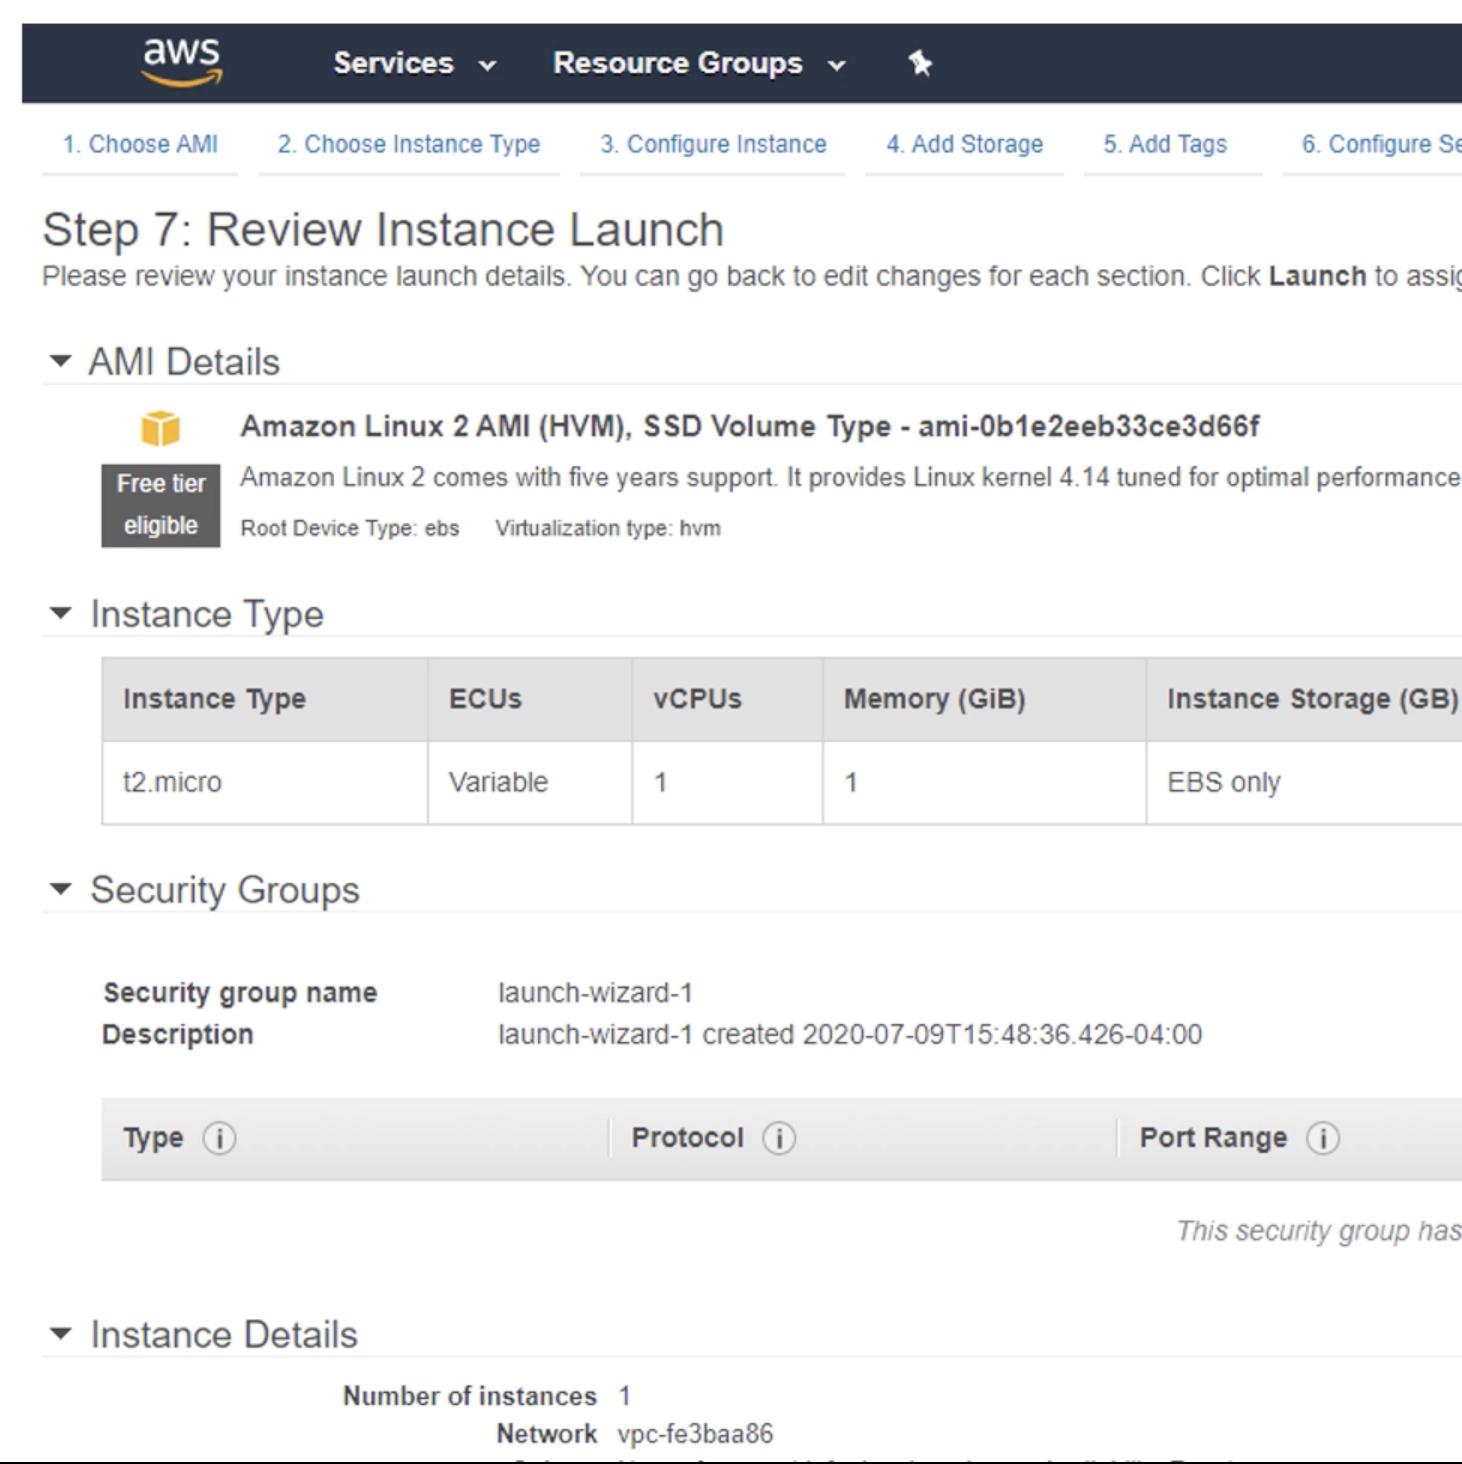The image size is (1462, 1464).
Task: Click the launch-wizard-1 security group name value
Action: (x=595, y=993)
